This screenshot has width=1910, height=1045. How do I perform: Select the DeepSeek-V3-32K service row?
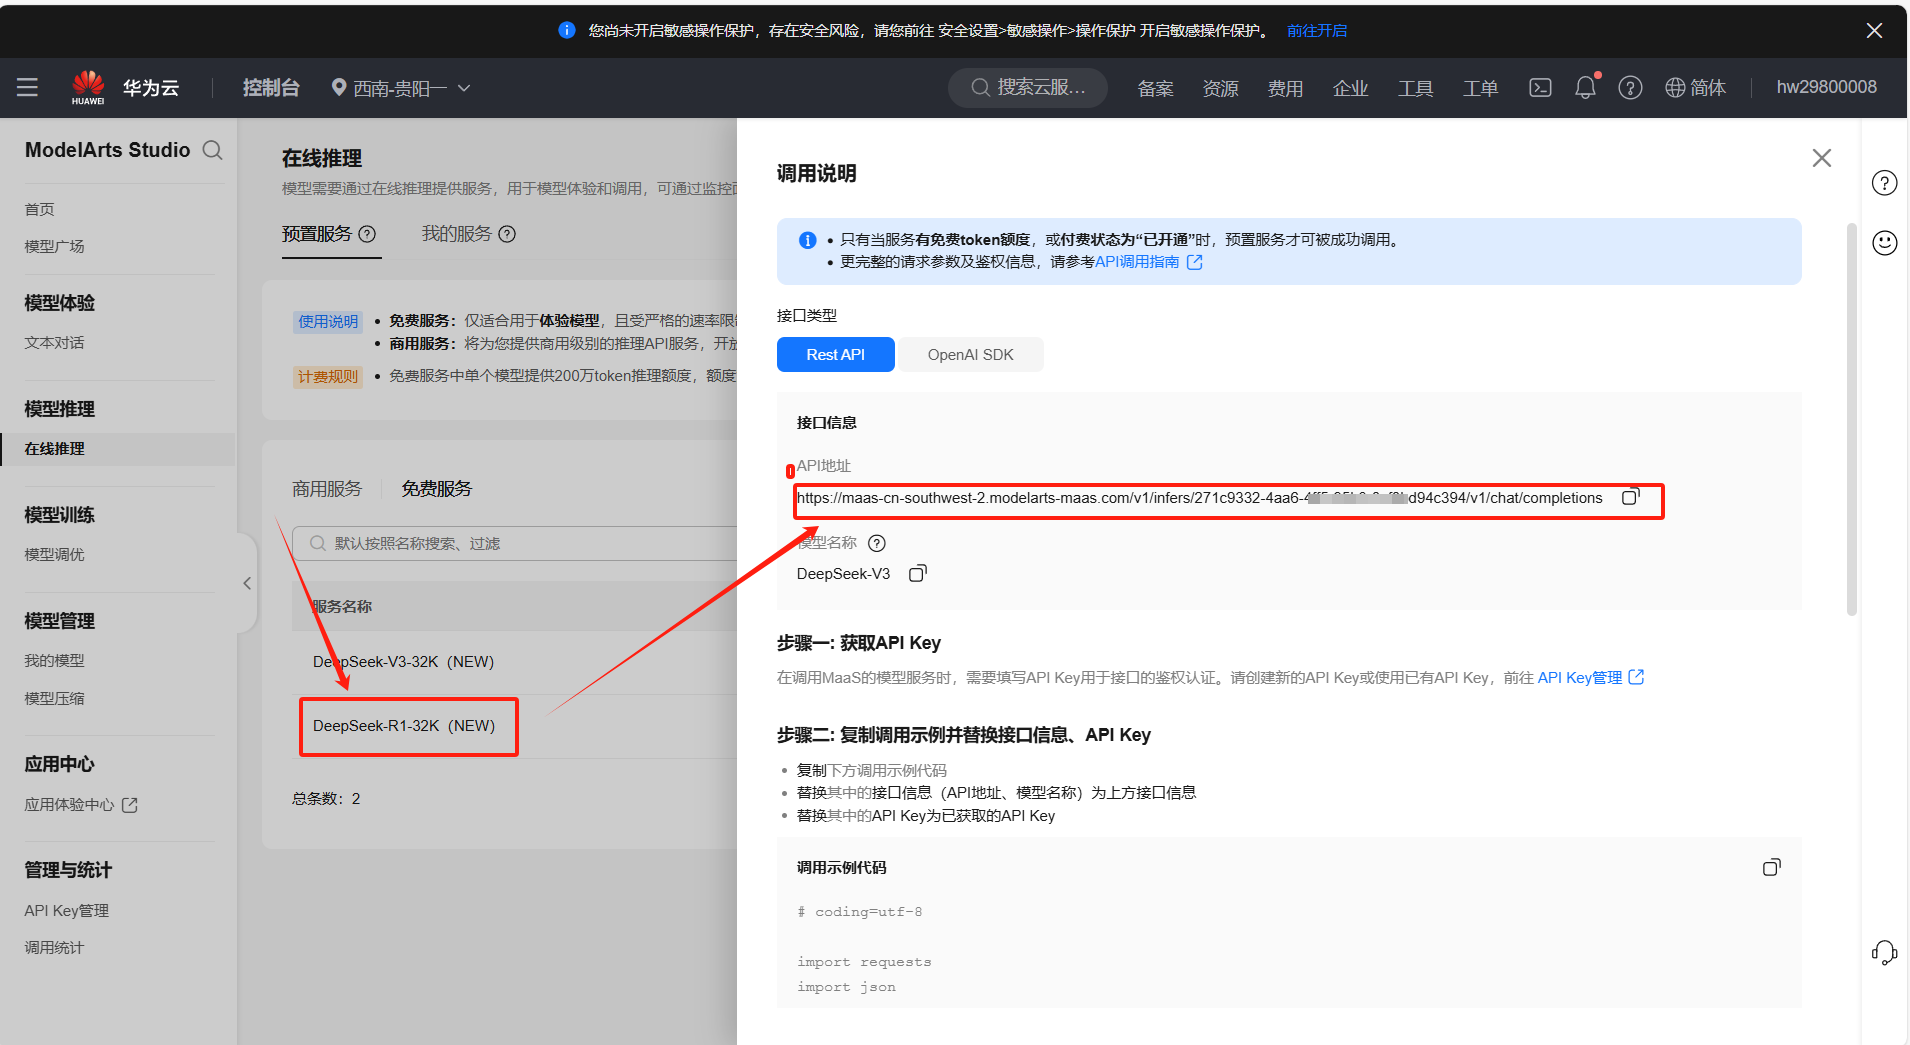coord(404,662)
